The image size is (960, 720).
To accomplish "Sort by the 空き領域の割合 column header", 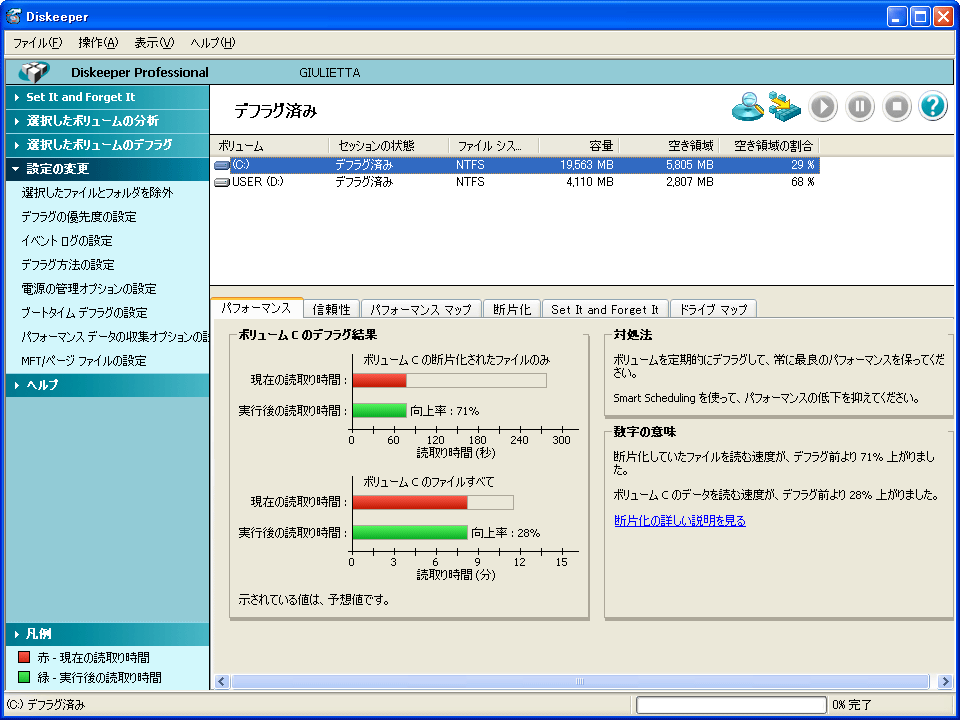I will 768,146.
